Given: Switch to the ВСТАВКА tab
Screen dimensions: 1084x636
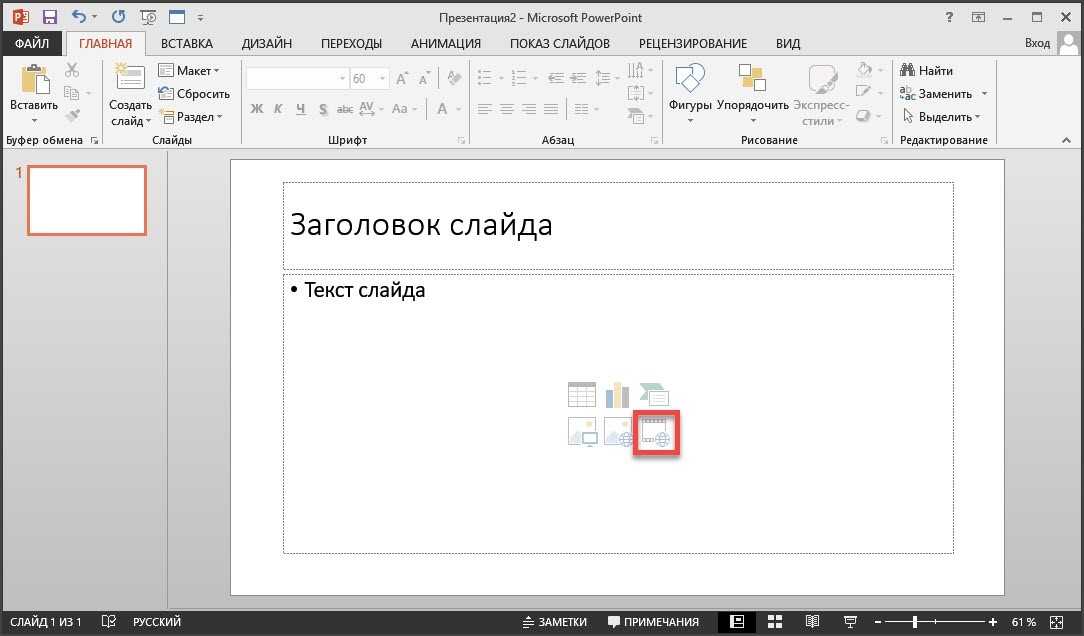Looking at the screenshot, I should click(x=187, y=44).
